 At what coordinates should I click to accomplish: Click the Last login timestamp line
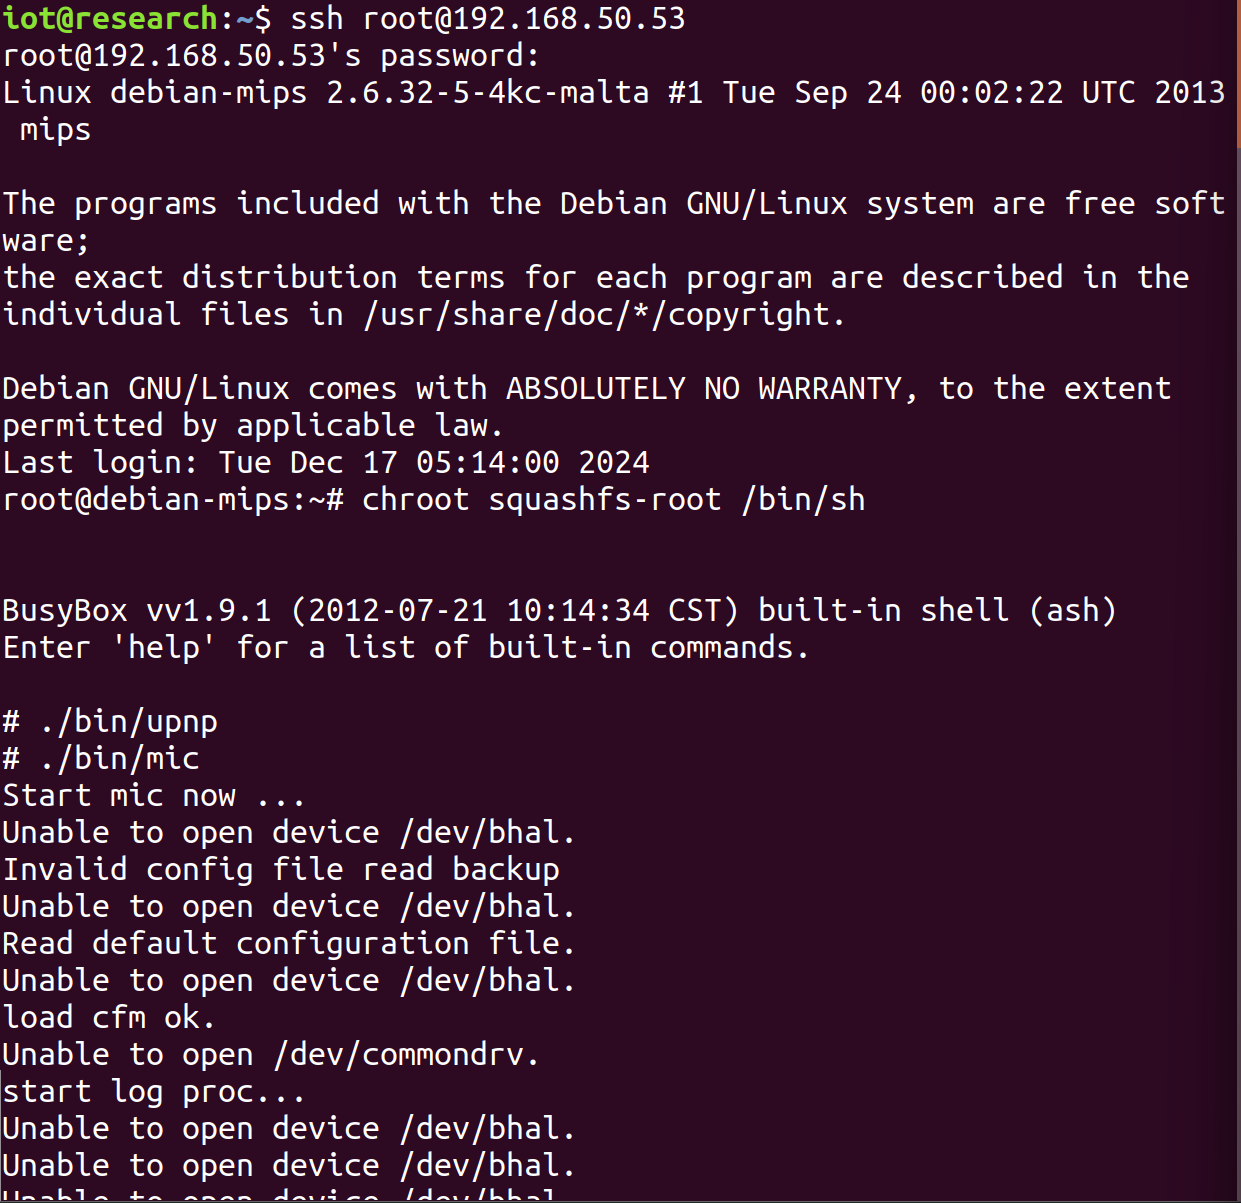(x=326, y=462)
